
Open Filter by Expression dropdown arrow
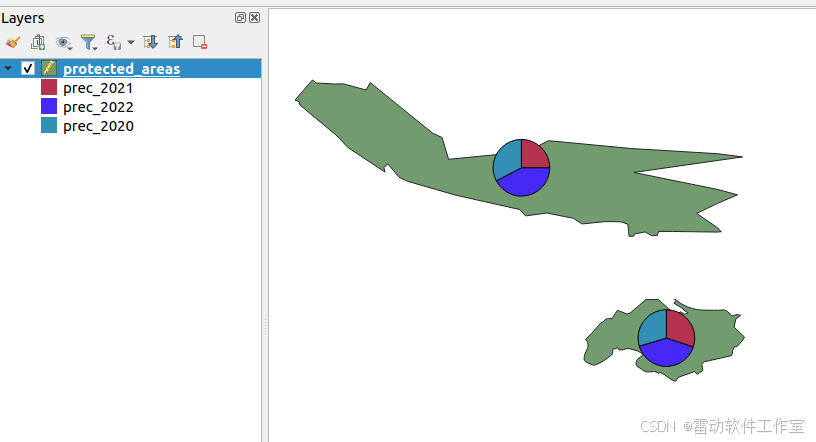[131, 43]
